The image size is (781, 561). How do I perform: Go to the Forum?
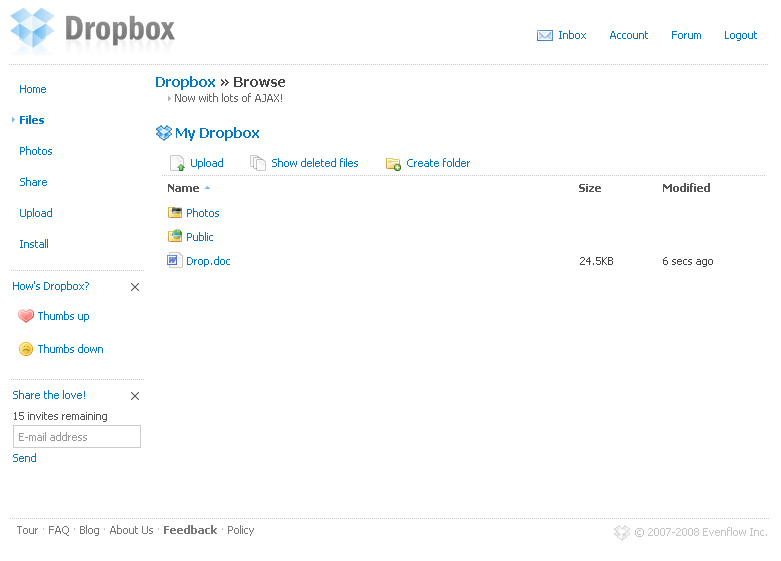[686, 35]
